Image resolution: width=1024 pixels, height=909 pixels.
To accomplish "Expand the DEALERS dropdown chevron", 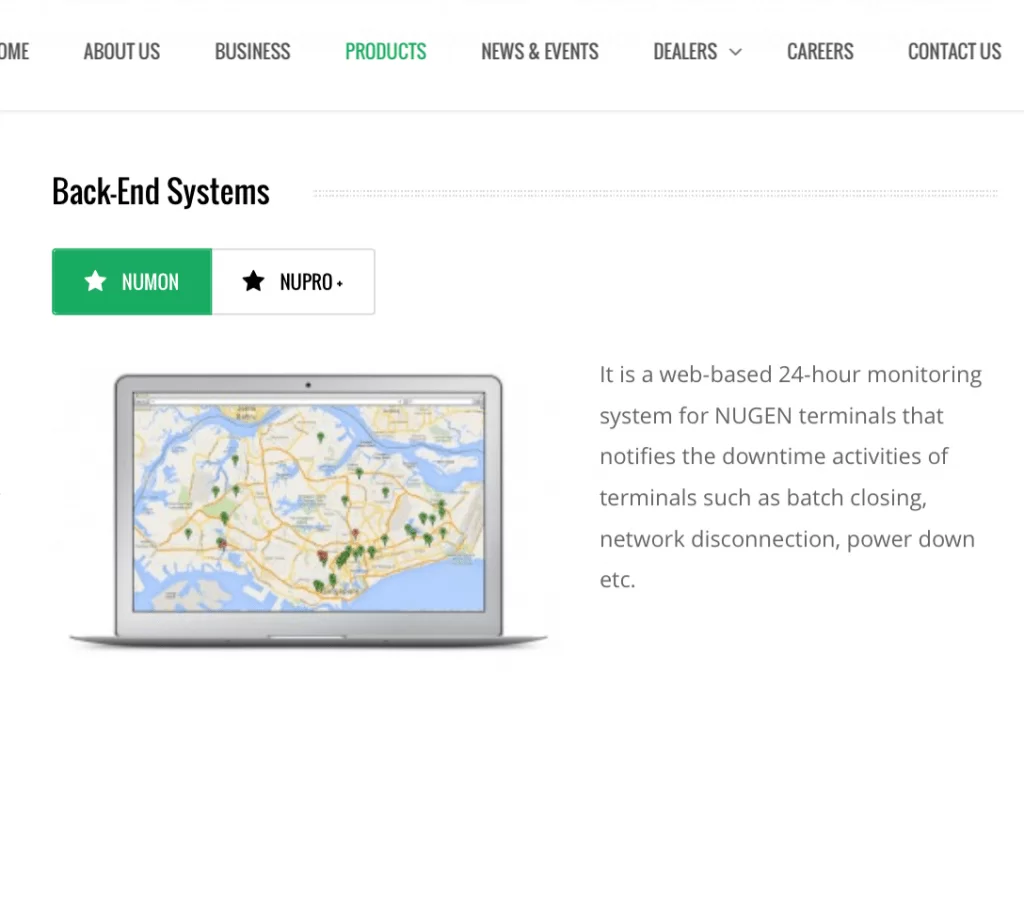I will tap(735, 52).
